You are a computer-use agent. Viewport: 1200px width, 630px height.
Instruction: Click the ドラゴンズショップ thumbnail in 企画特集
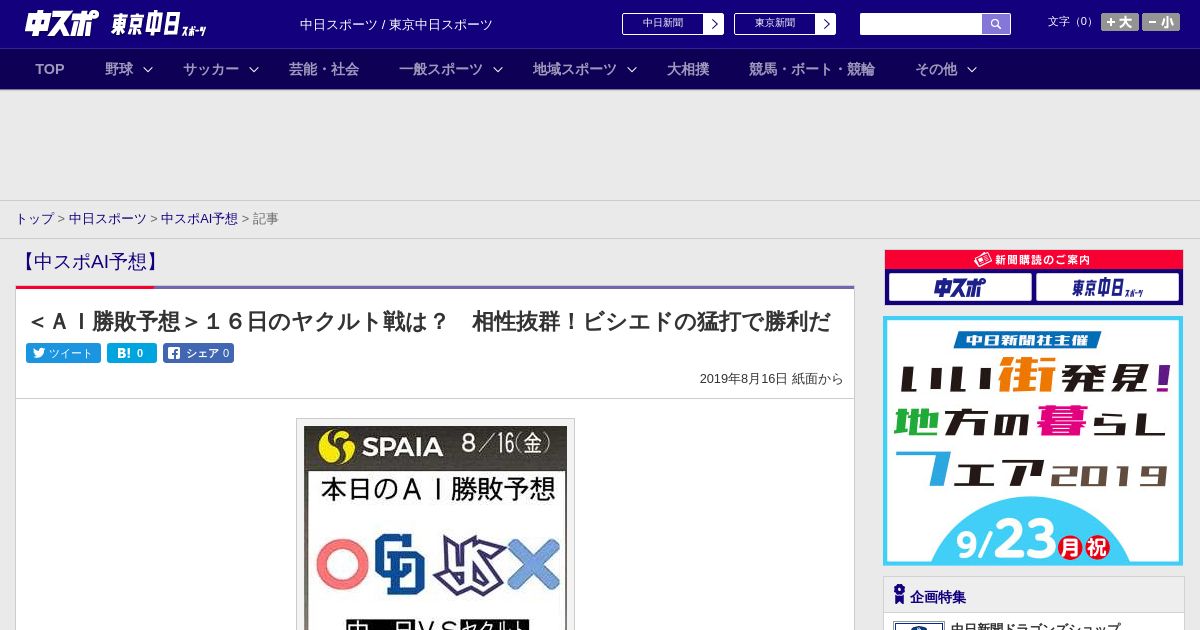point(919,626)
